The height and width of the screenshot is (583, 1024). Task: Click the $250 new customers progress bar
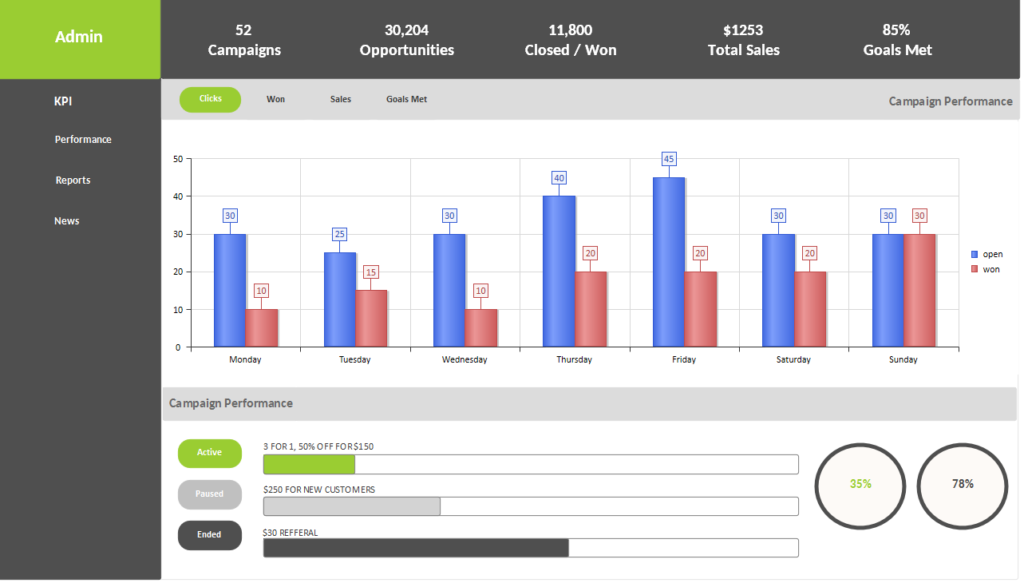tap(530, 506)
